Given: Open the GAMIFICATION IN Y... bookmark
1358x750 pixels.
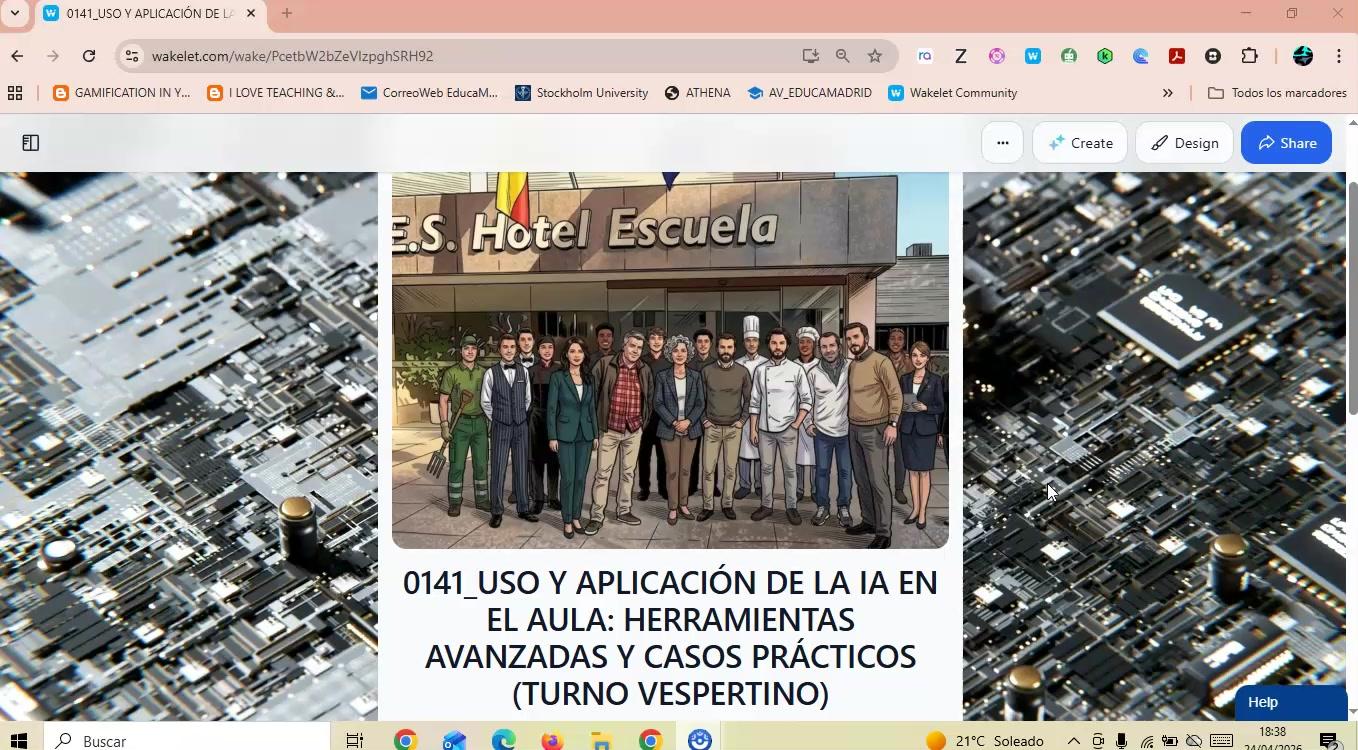Looking at the screenshot, I should coord(121,93).
